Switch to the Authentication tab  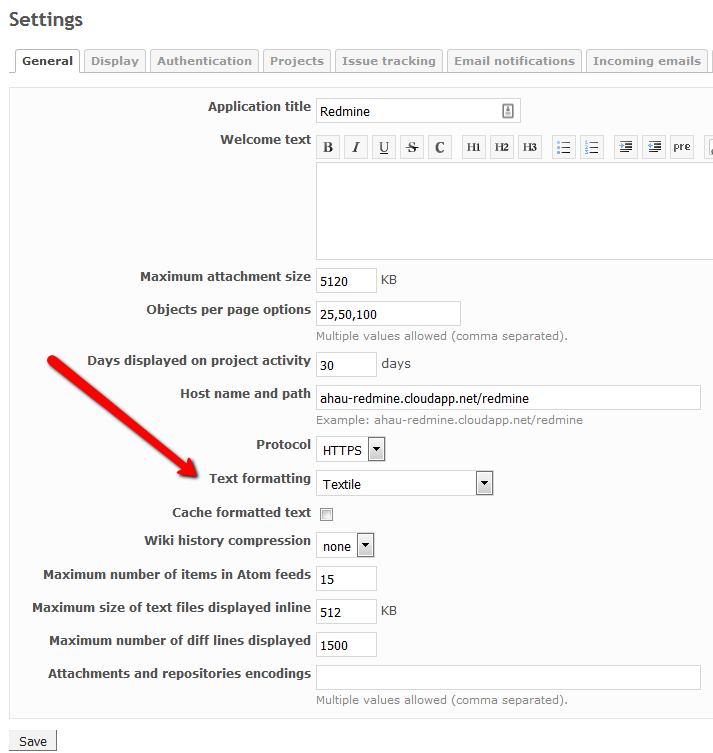[x=204, y=61]
